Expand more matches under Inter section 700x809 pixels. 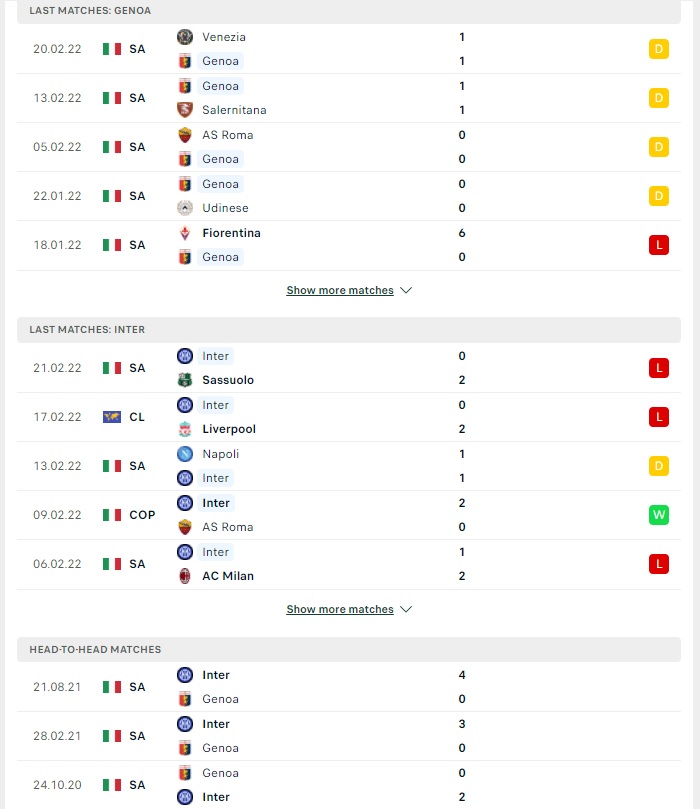[x=340, y=609]
